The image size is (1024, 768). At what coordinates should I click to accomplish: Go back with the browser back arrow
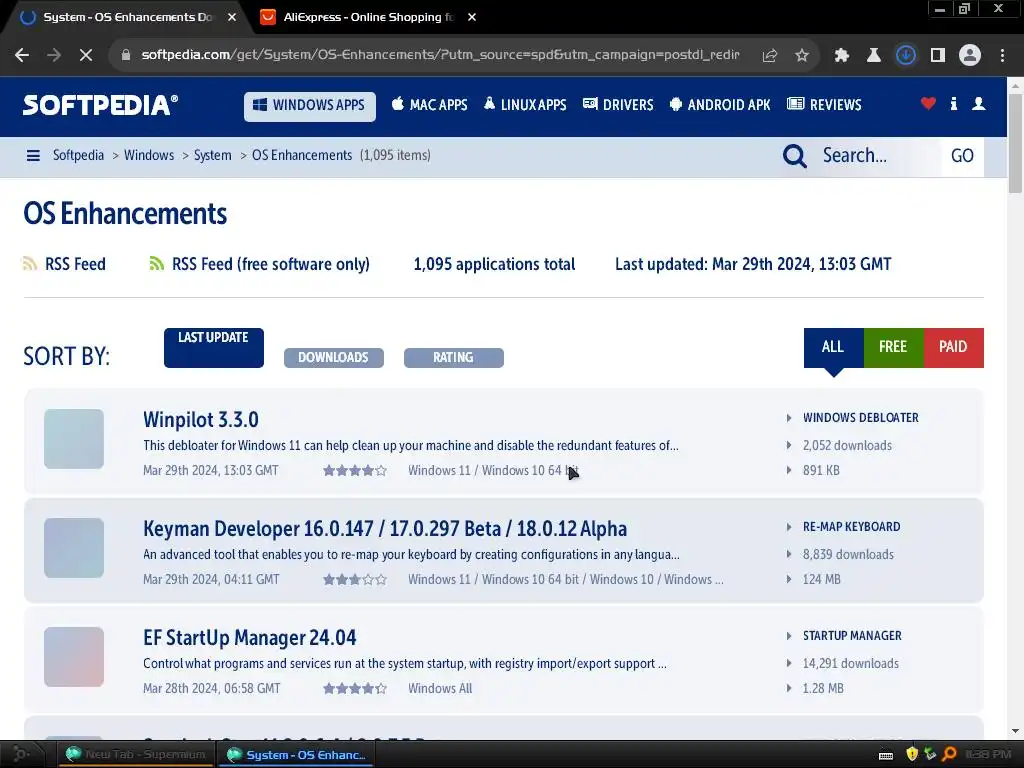[22, 56]
